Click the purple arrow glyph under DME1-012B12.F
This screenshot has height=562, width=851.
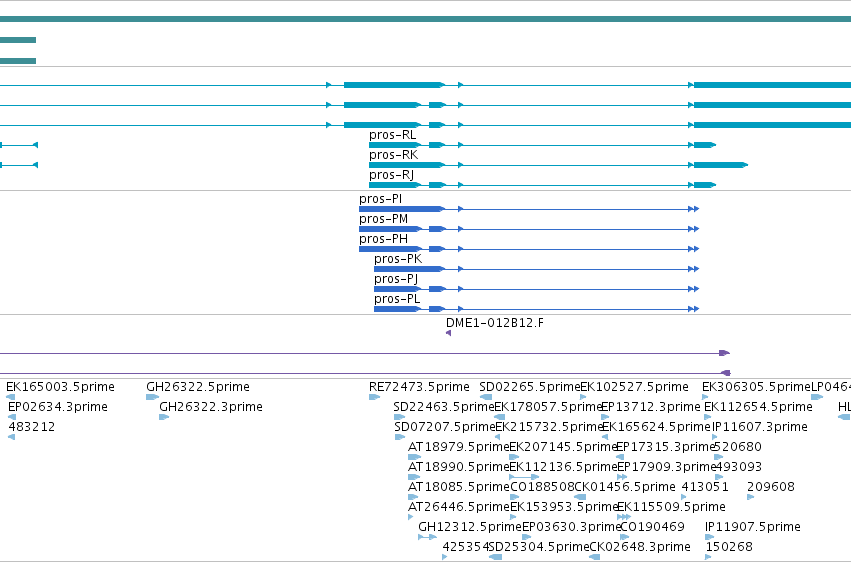pos(448,333)
